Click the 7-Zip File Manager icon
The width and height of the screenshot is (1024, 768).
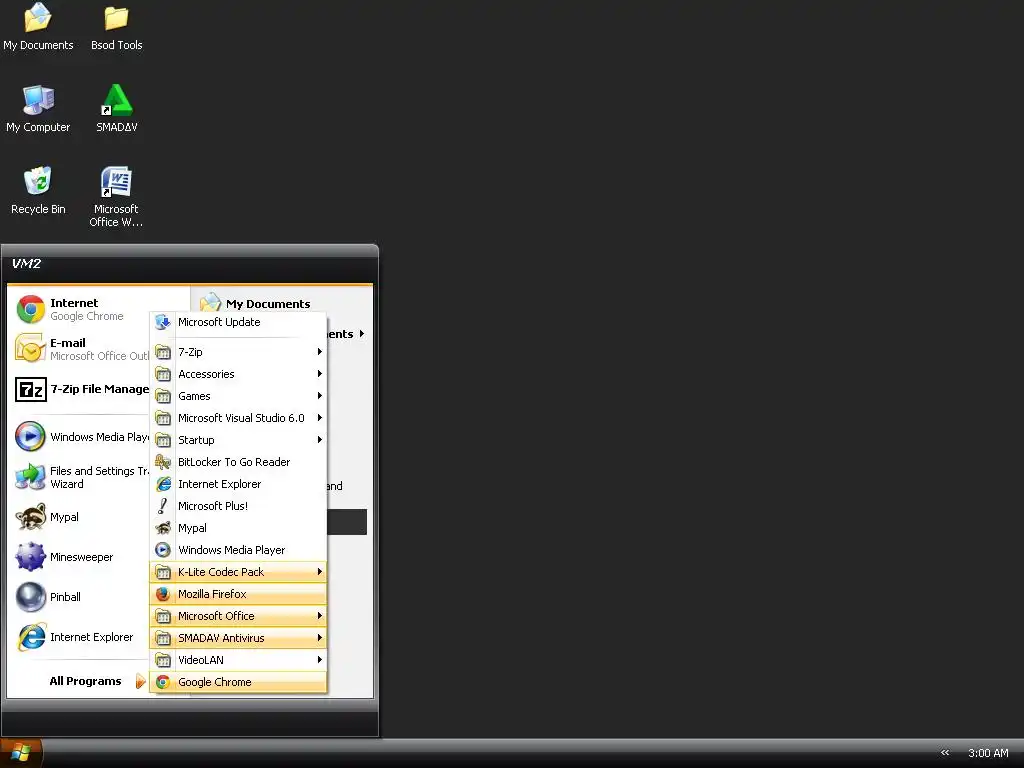(x=31, y=389)
